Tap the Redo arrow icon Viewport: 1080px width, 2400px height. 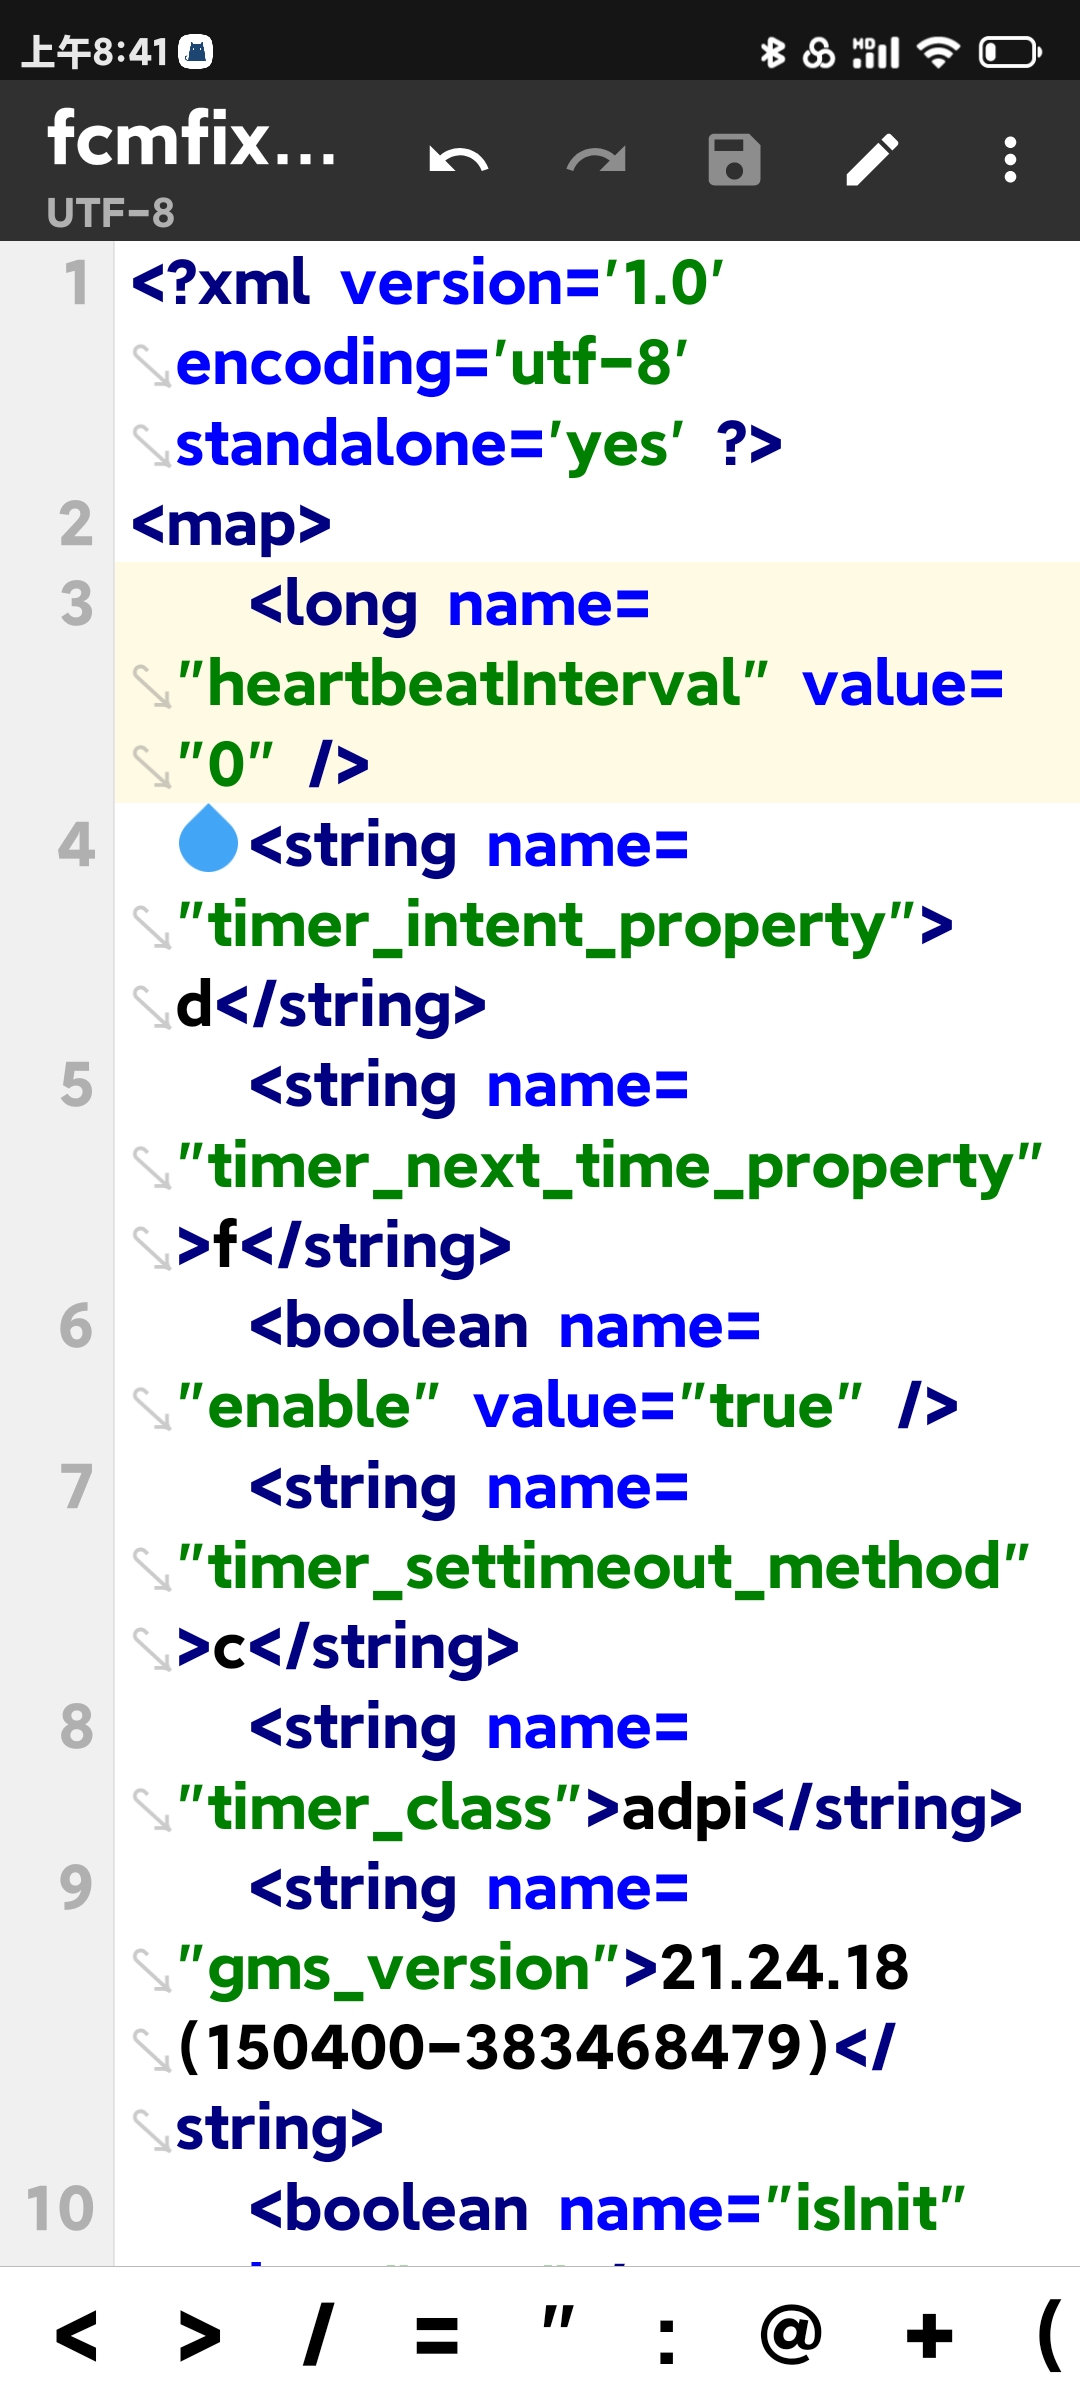[597, 160]
